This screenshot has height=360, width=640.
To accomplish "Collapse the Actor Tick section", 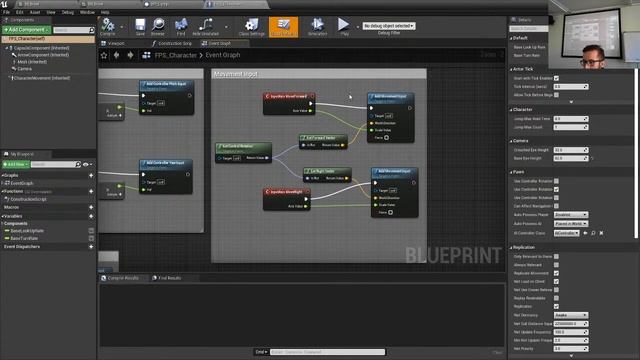I will [x=511, y=69].
